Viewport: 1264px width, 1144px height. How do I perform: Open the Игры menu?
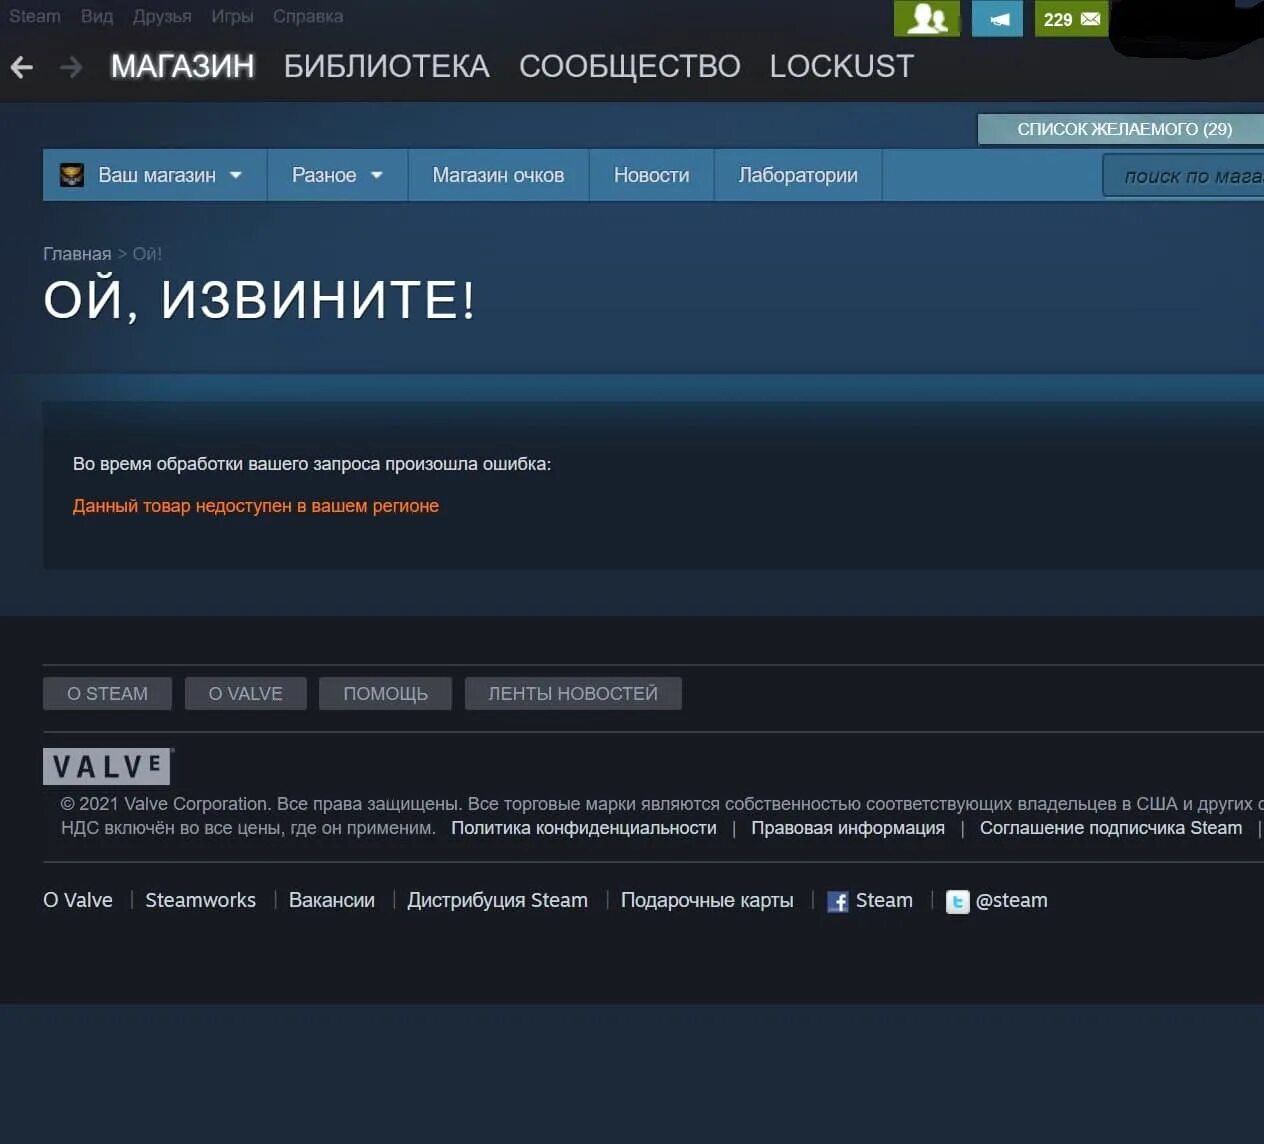(x=232, y=16)
